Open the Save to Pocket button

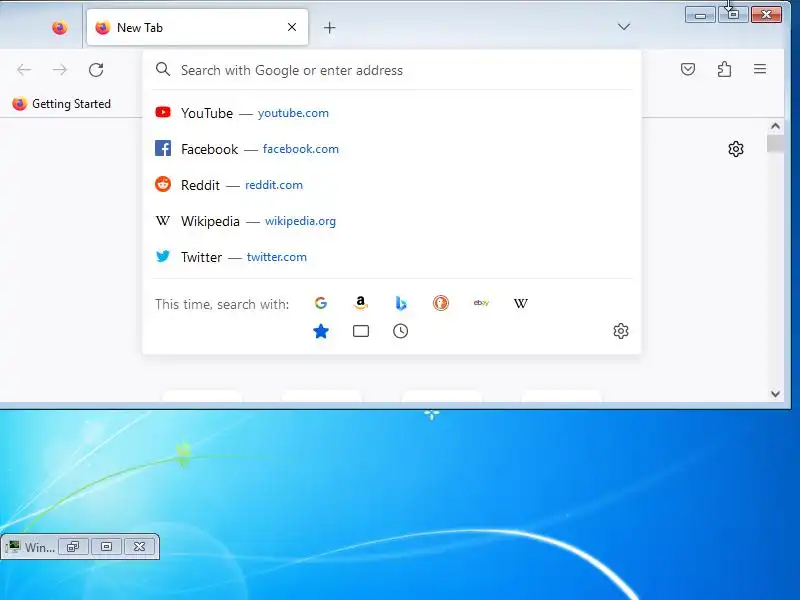(x=688, y=69)
